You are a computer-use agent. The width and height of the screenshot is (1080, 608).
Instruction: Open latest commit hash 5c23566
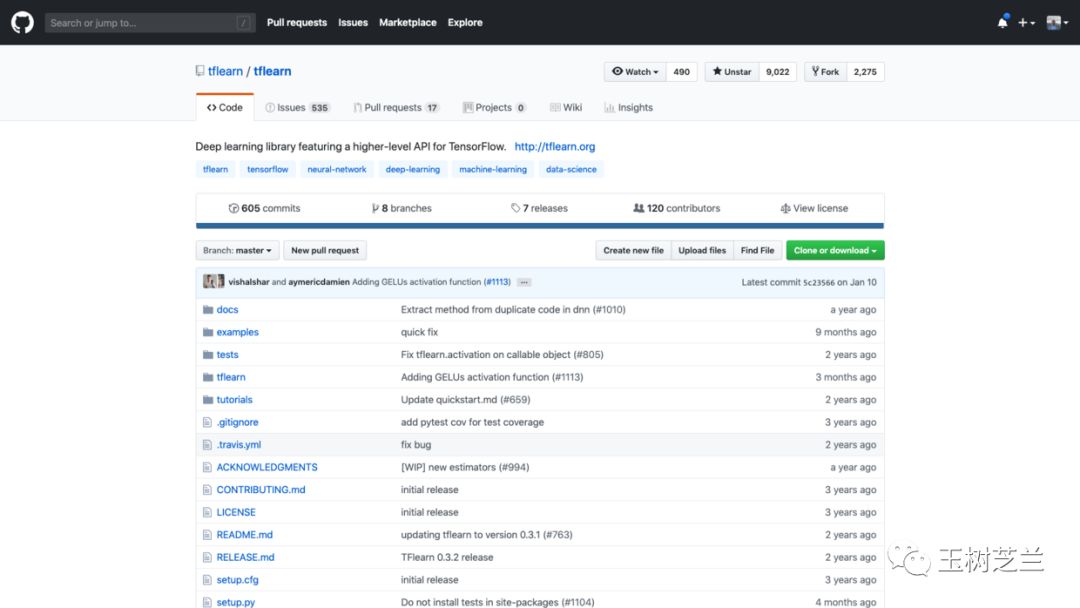pos(818,282)
